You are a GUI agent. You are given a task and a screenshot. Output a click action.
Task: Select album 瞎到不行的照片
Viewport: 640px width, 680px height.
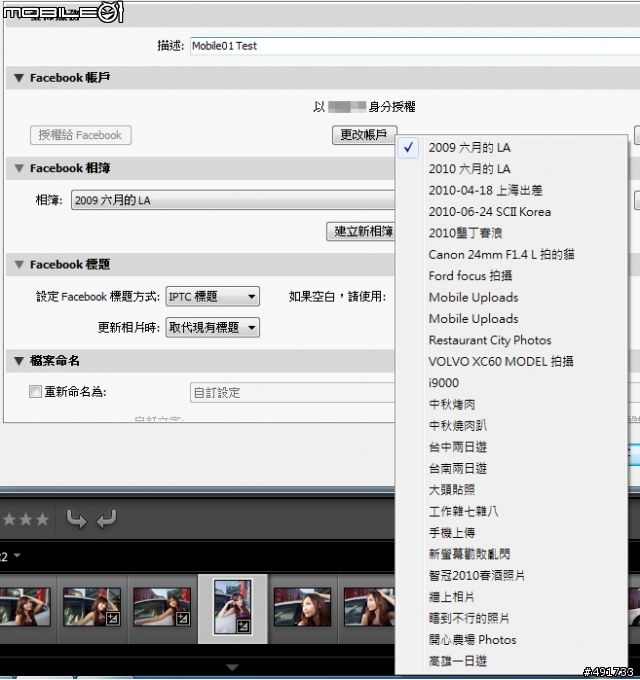pos(512,618)
